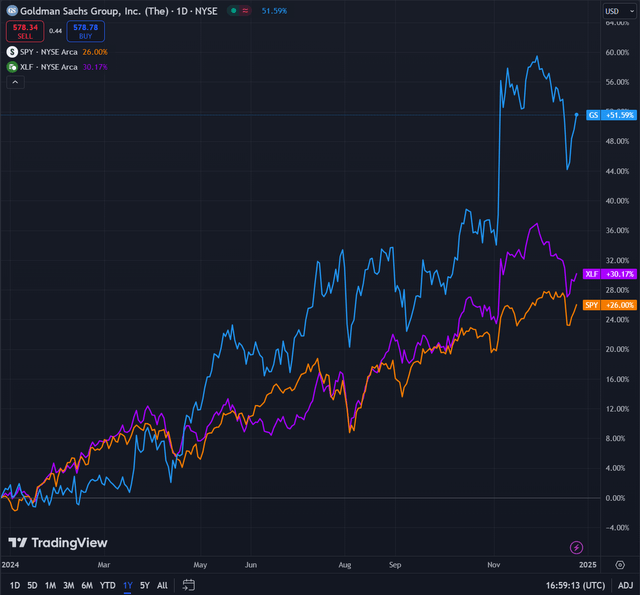
Task: Click the 51.59% value in title
Action: [x=274, y=11]
